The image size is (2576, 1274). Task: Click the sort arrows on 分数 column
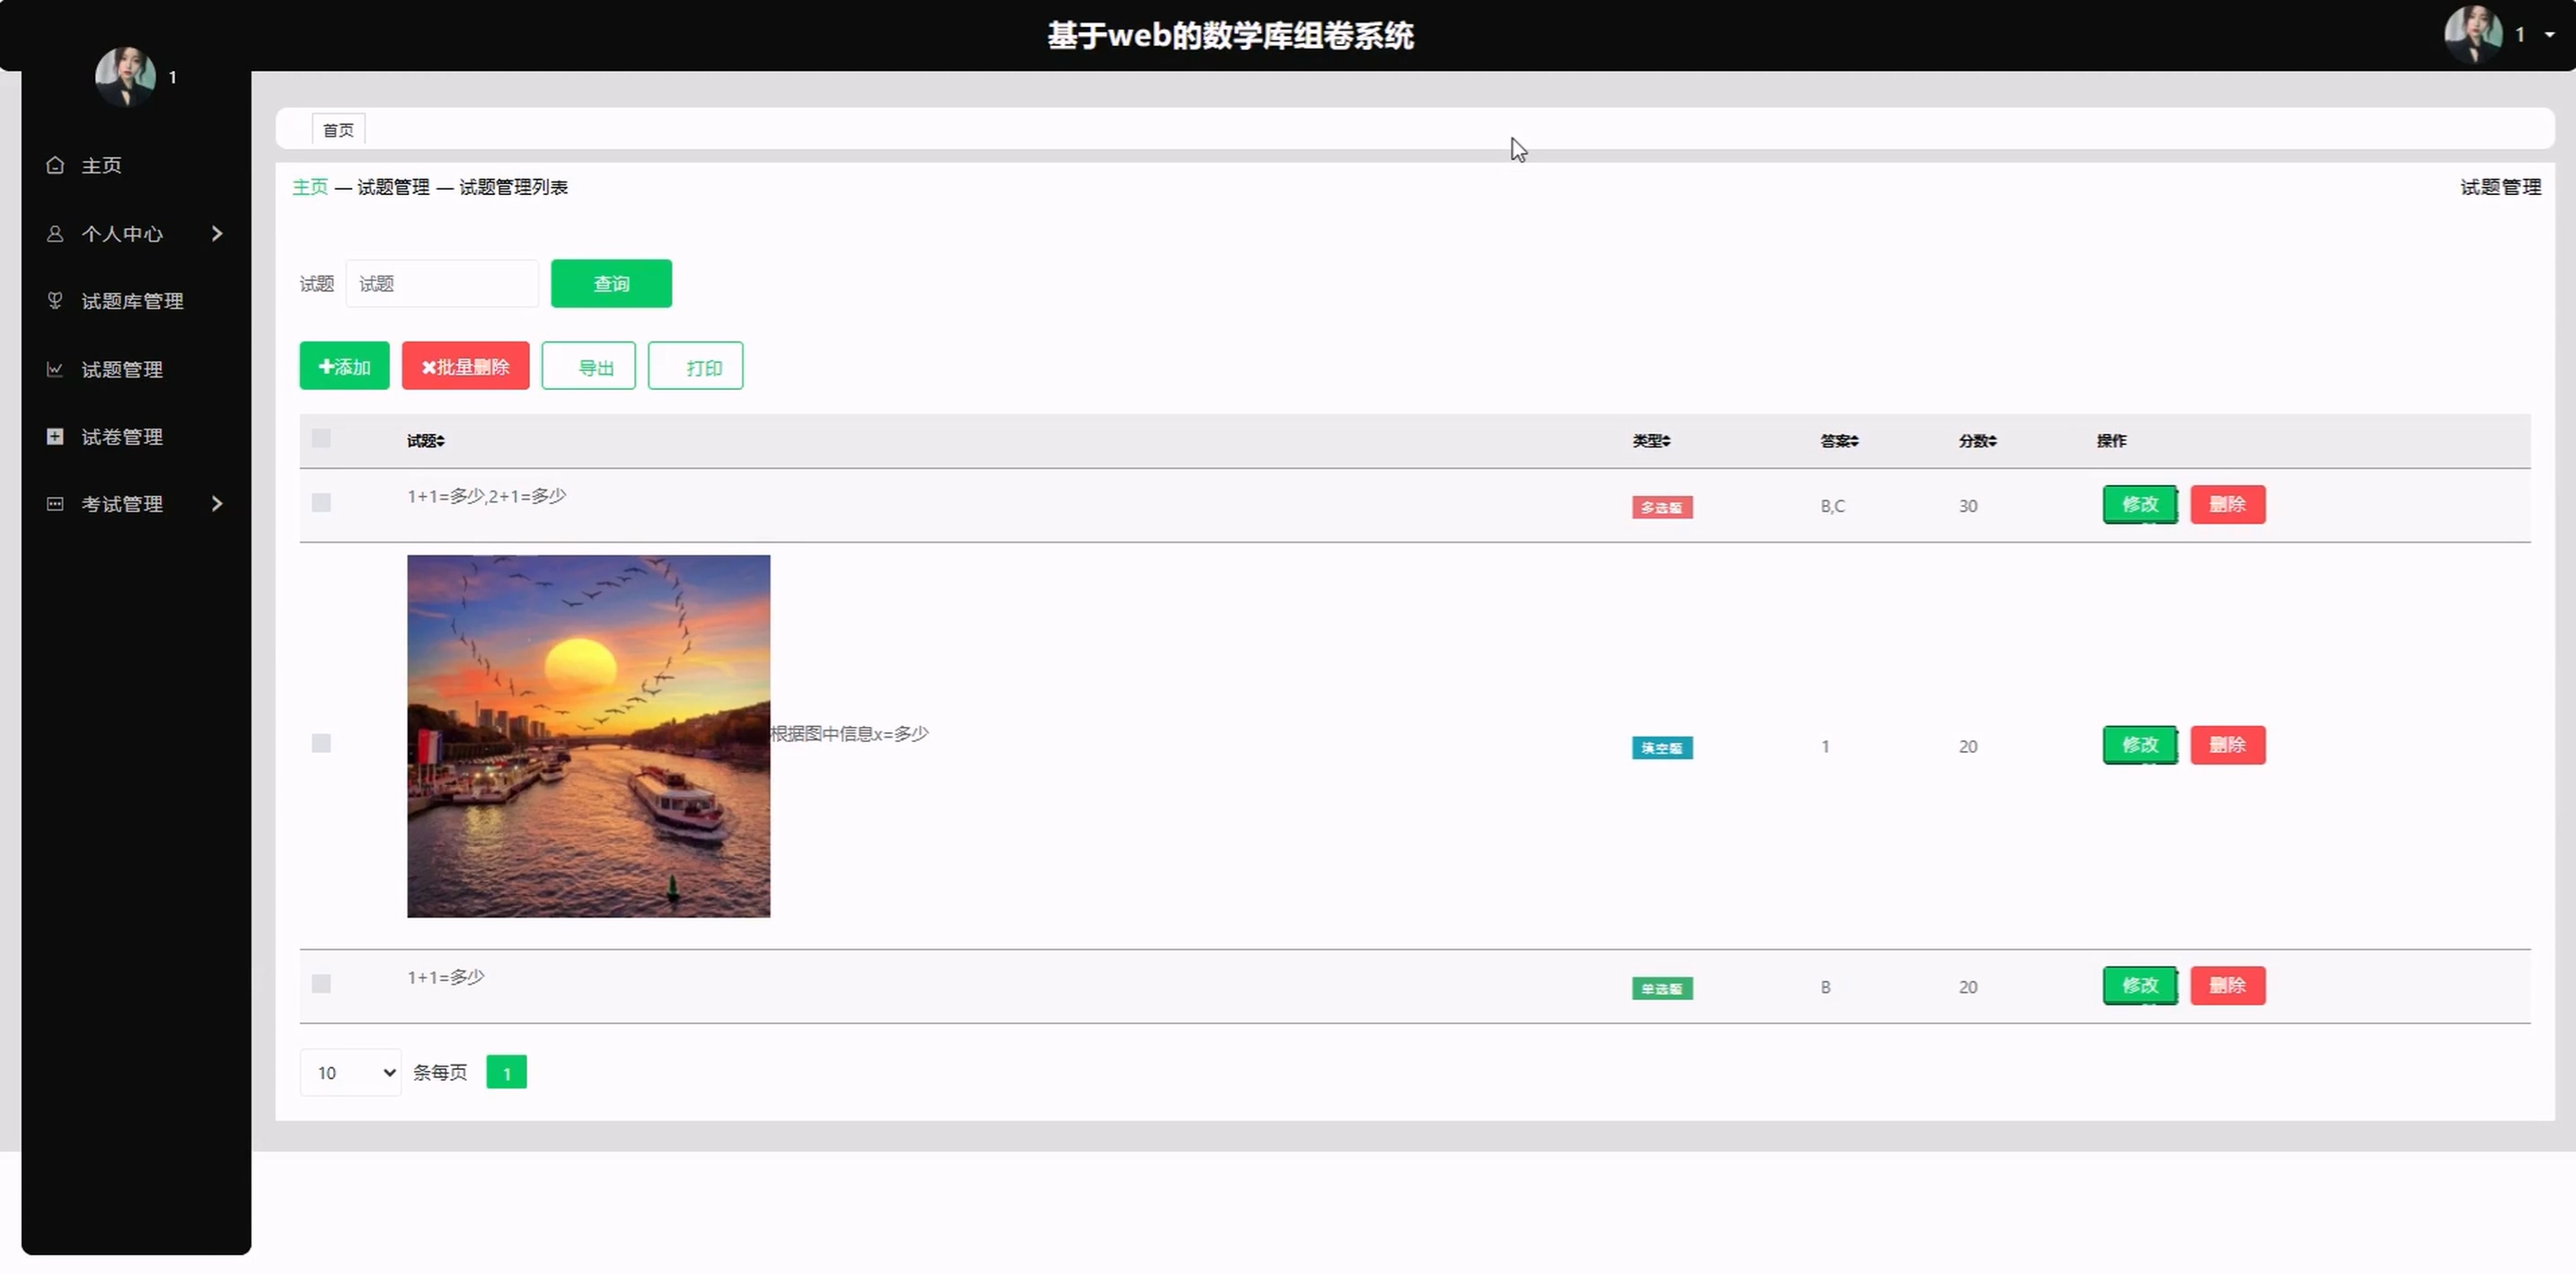[1992, 441]
